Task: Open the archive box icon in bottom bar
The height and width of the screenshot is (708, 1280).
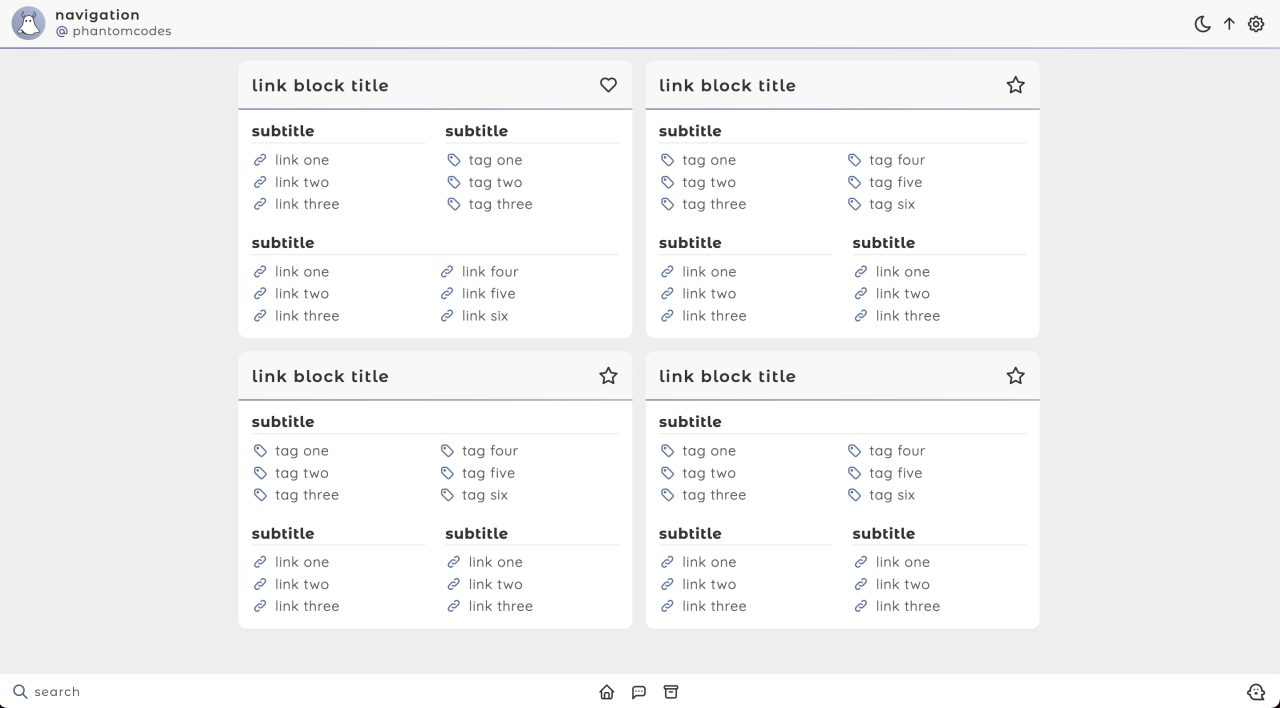Action: (671, 692)
